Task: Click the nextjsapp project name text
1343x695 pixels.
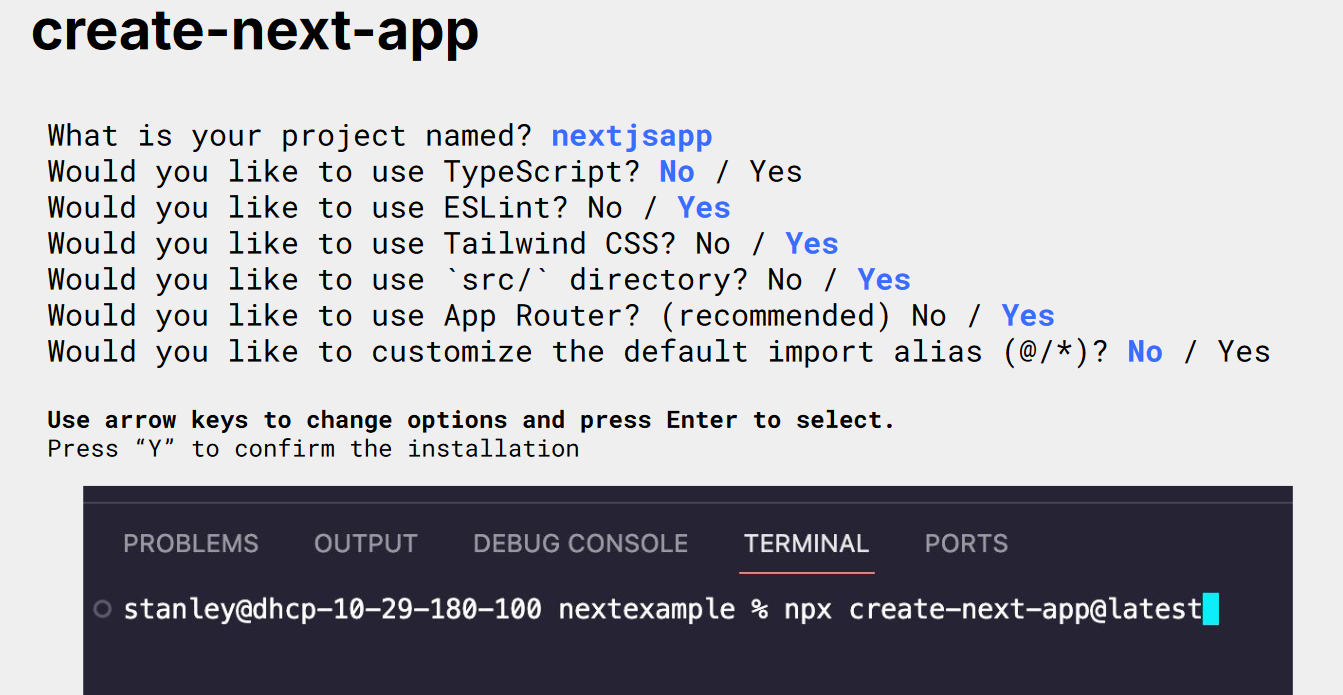Action: click(x=632, y=136)
